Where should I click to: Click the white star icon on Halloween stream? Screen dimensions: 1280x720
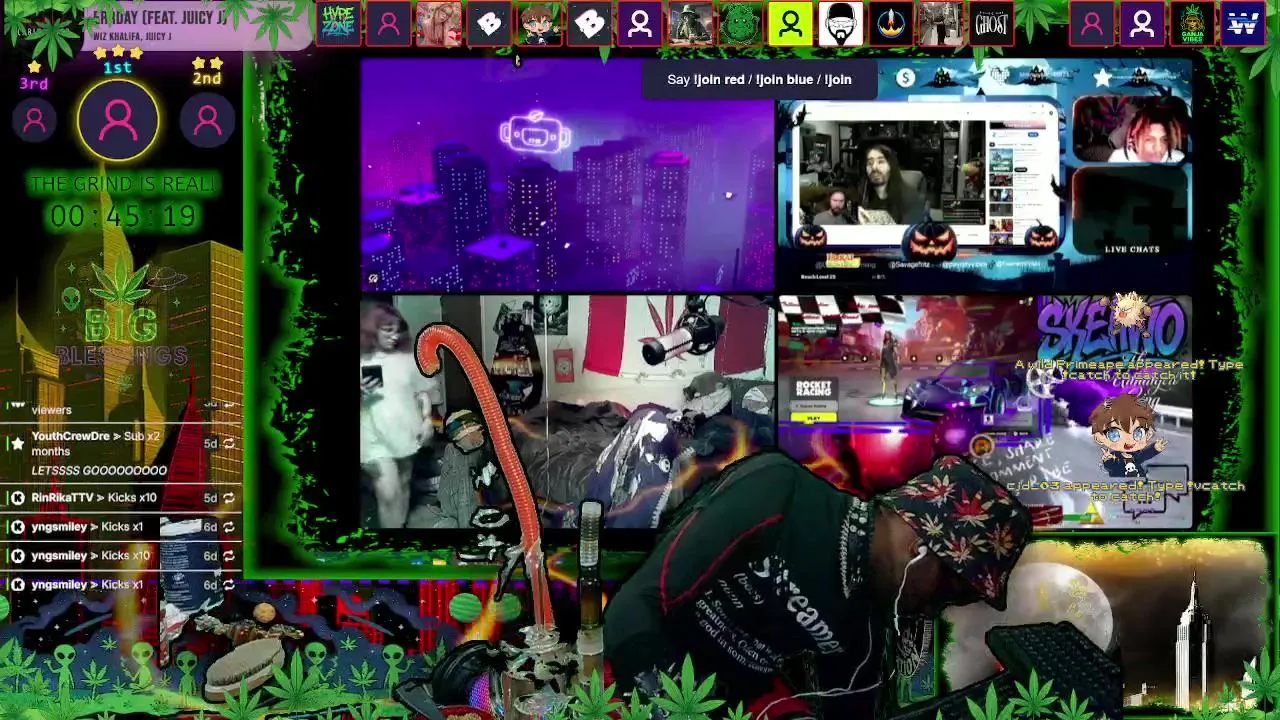pos(1102,77)
